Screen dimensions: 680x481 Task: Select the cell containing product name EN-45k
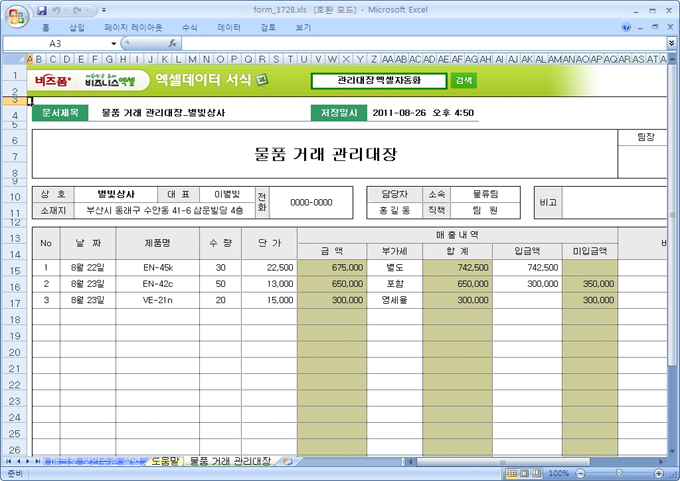pyautogui.click(x=159, y=267)
